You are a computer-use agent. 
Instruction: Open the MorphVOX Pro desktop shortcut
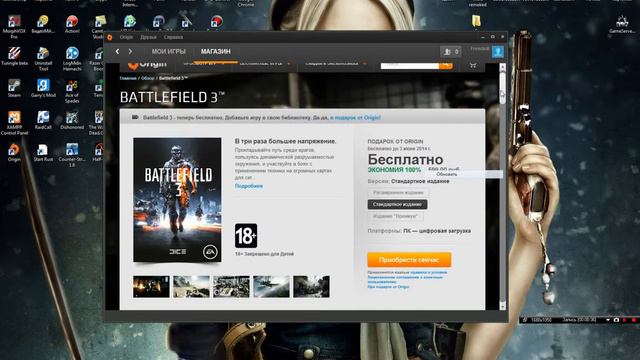tap(14, 27)
